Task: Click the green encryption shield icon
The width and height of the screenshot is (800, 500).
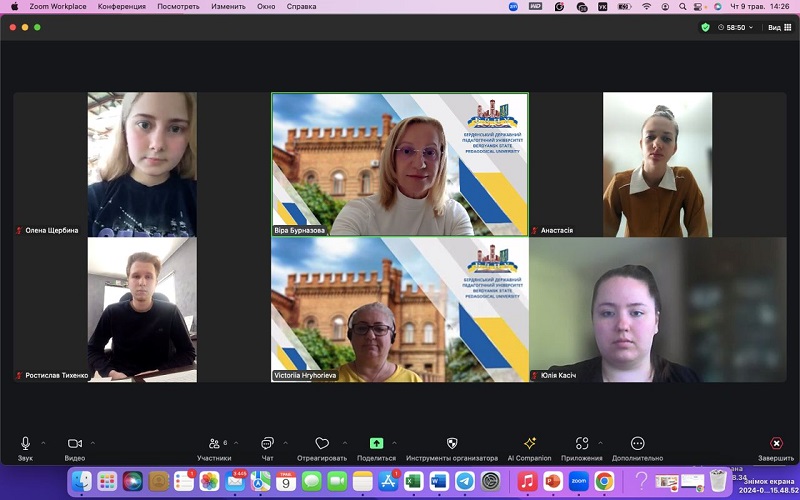Action: (706, 28)
